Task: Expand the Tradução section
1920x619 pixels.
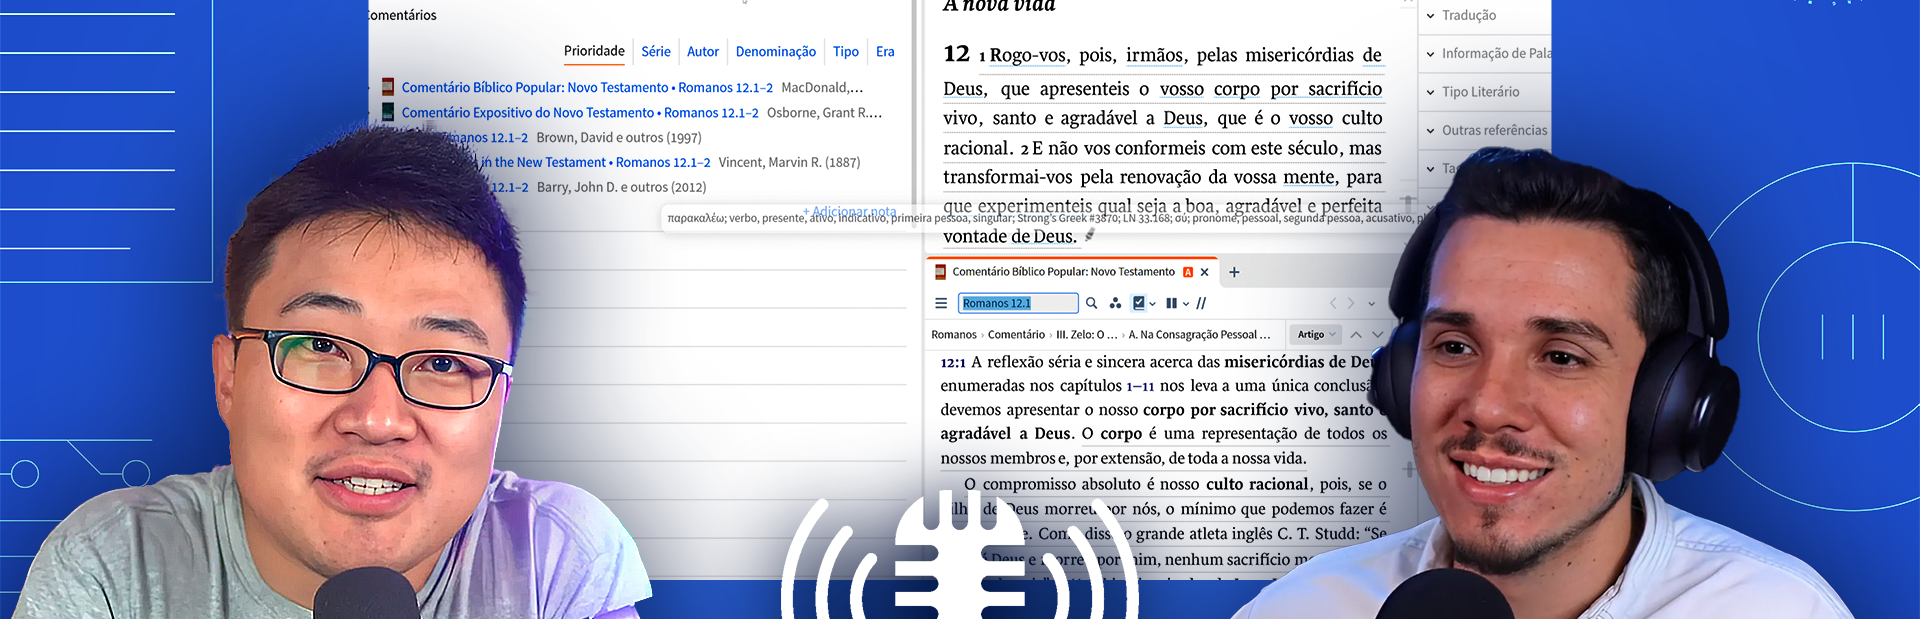Action: point(1461,15)
